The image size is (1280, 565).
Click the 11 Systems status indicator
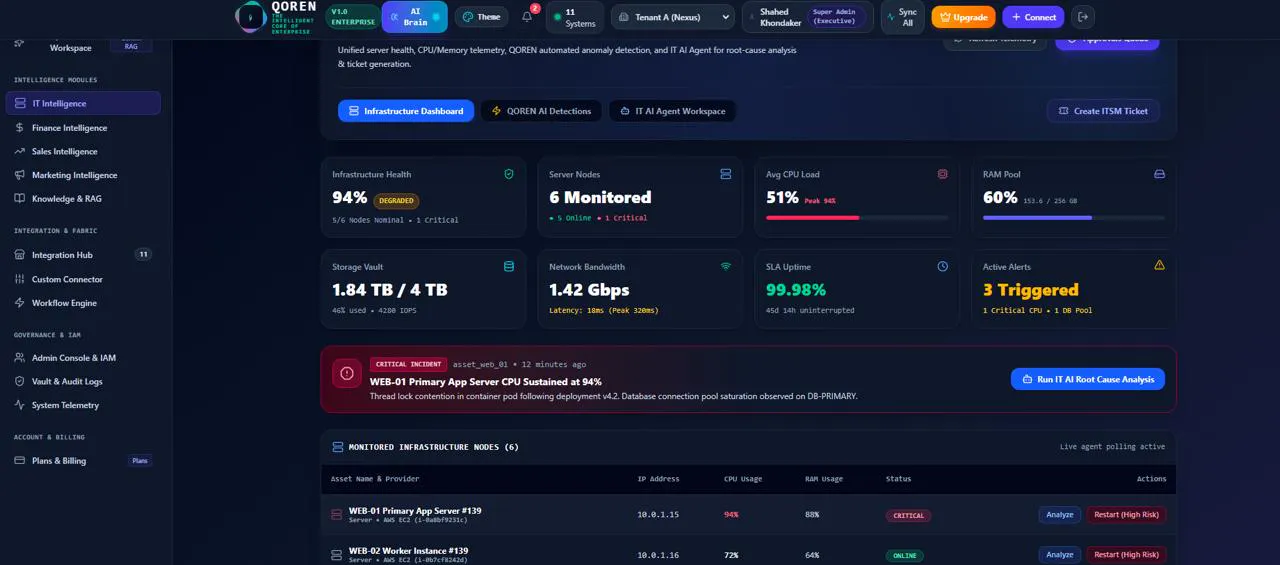[x=575, y=17]
